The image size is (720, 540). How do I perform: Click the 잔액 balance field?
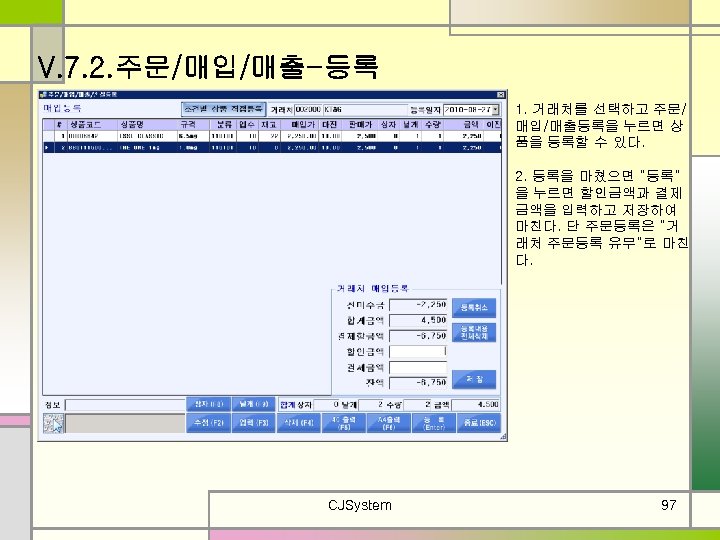pos(418,382)
